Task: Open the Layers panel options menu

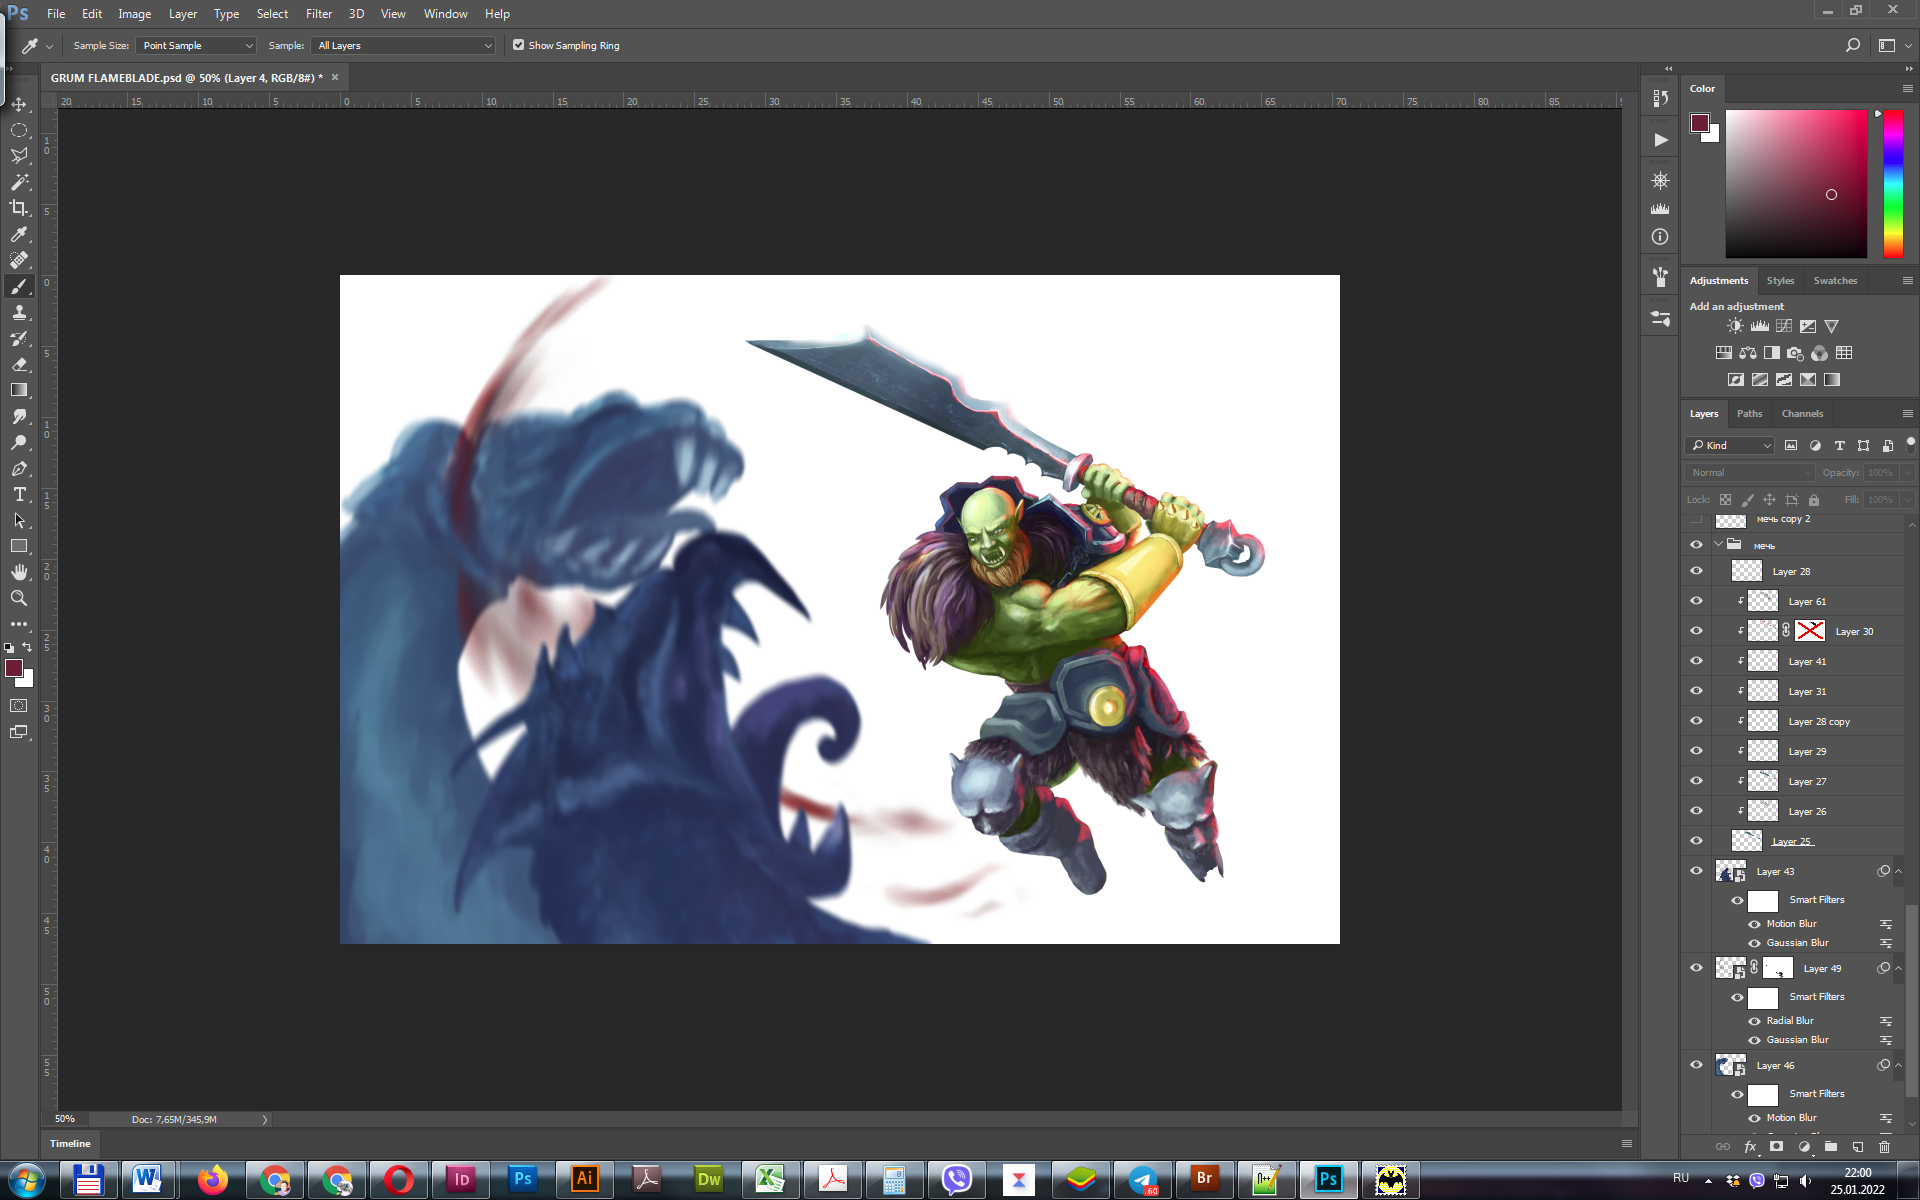Action: pyautogui.click(x=1907, y=414)
